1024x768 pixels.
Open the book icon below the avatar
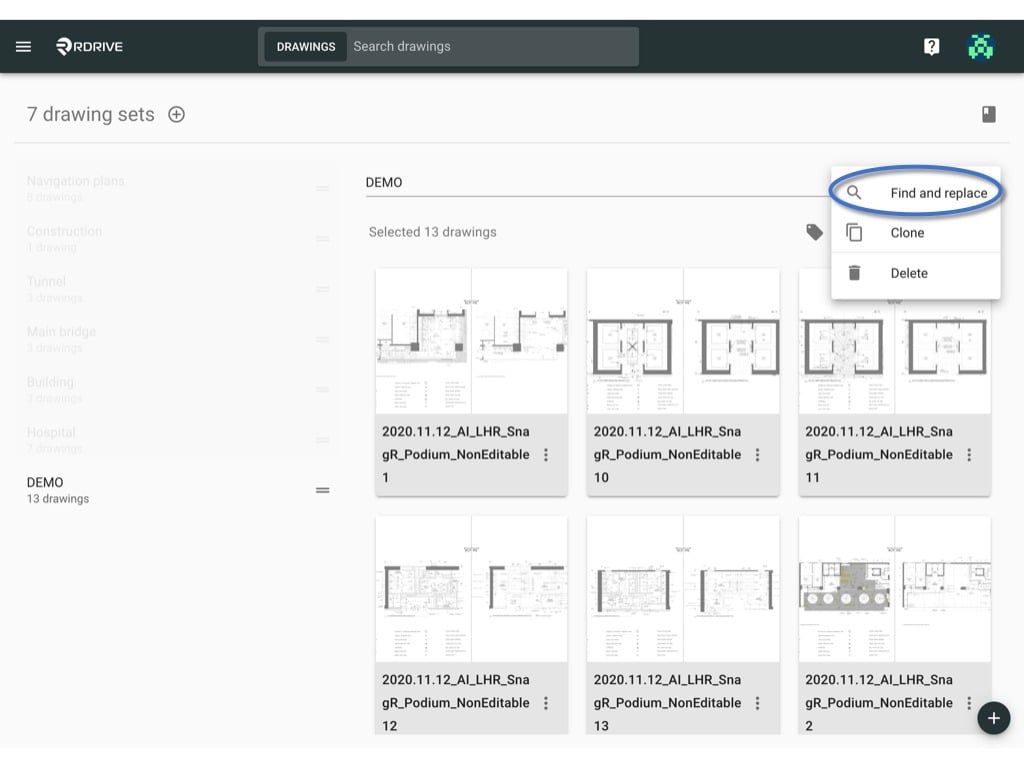click(989, 114)
